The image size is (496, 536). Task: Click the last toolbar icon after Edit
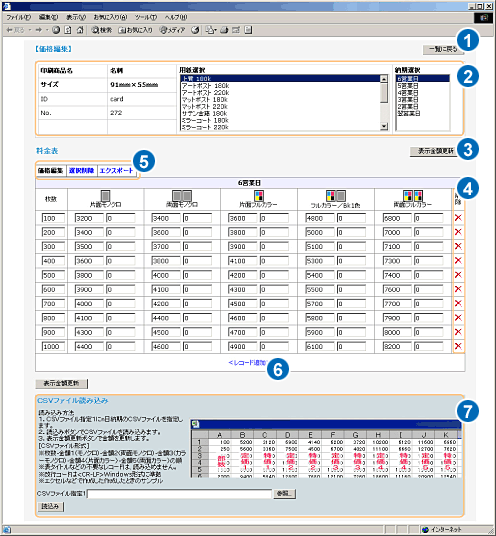[x=249, y=30]
